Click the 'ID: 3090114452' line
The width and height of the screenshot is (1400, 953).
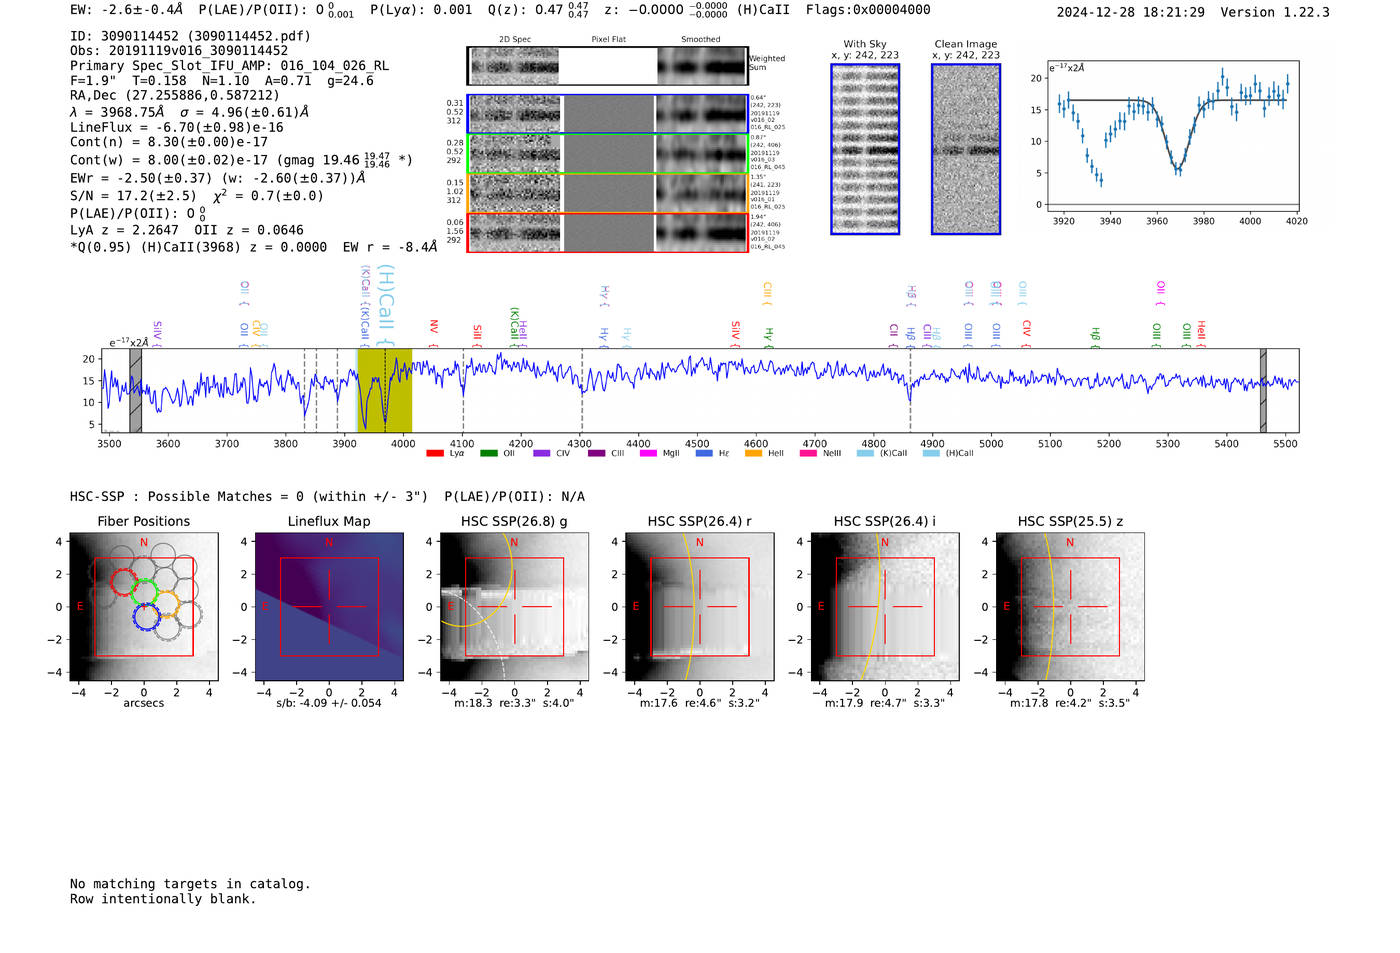[x=190, y=36]
